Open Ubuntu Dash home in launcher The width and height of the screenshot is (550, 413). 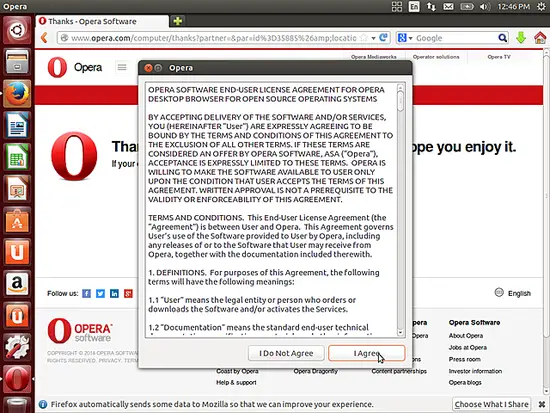tap(17, 30)
